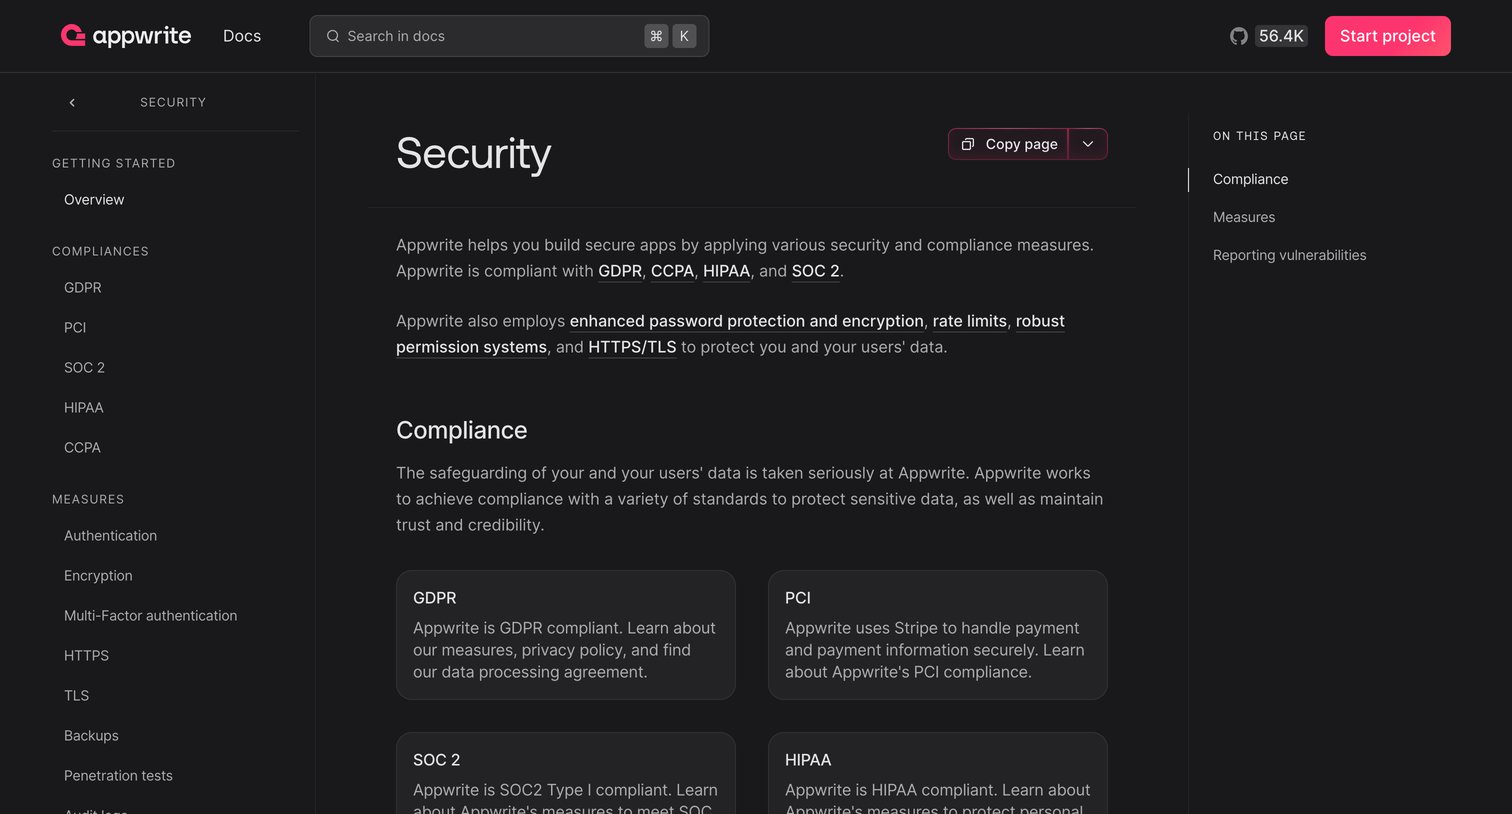
Task: Open Backups in the sidebar
Action: click(x=91, y=736)
